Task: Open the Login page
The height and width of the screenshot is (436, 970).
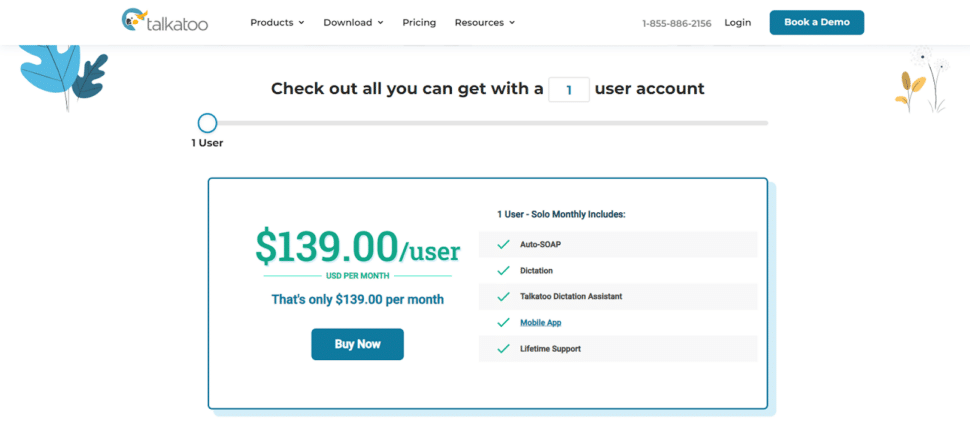Action: 737,22
